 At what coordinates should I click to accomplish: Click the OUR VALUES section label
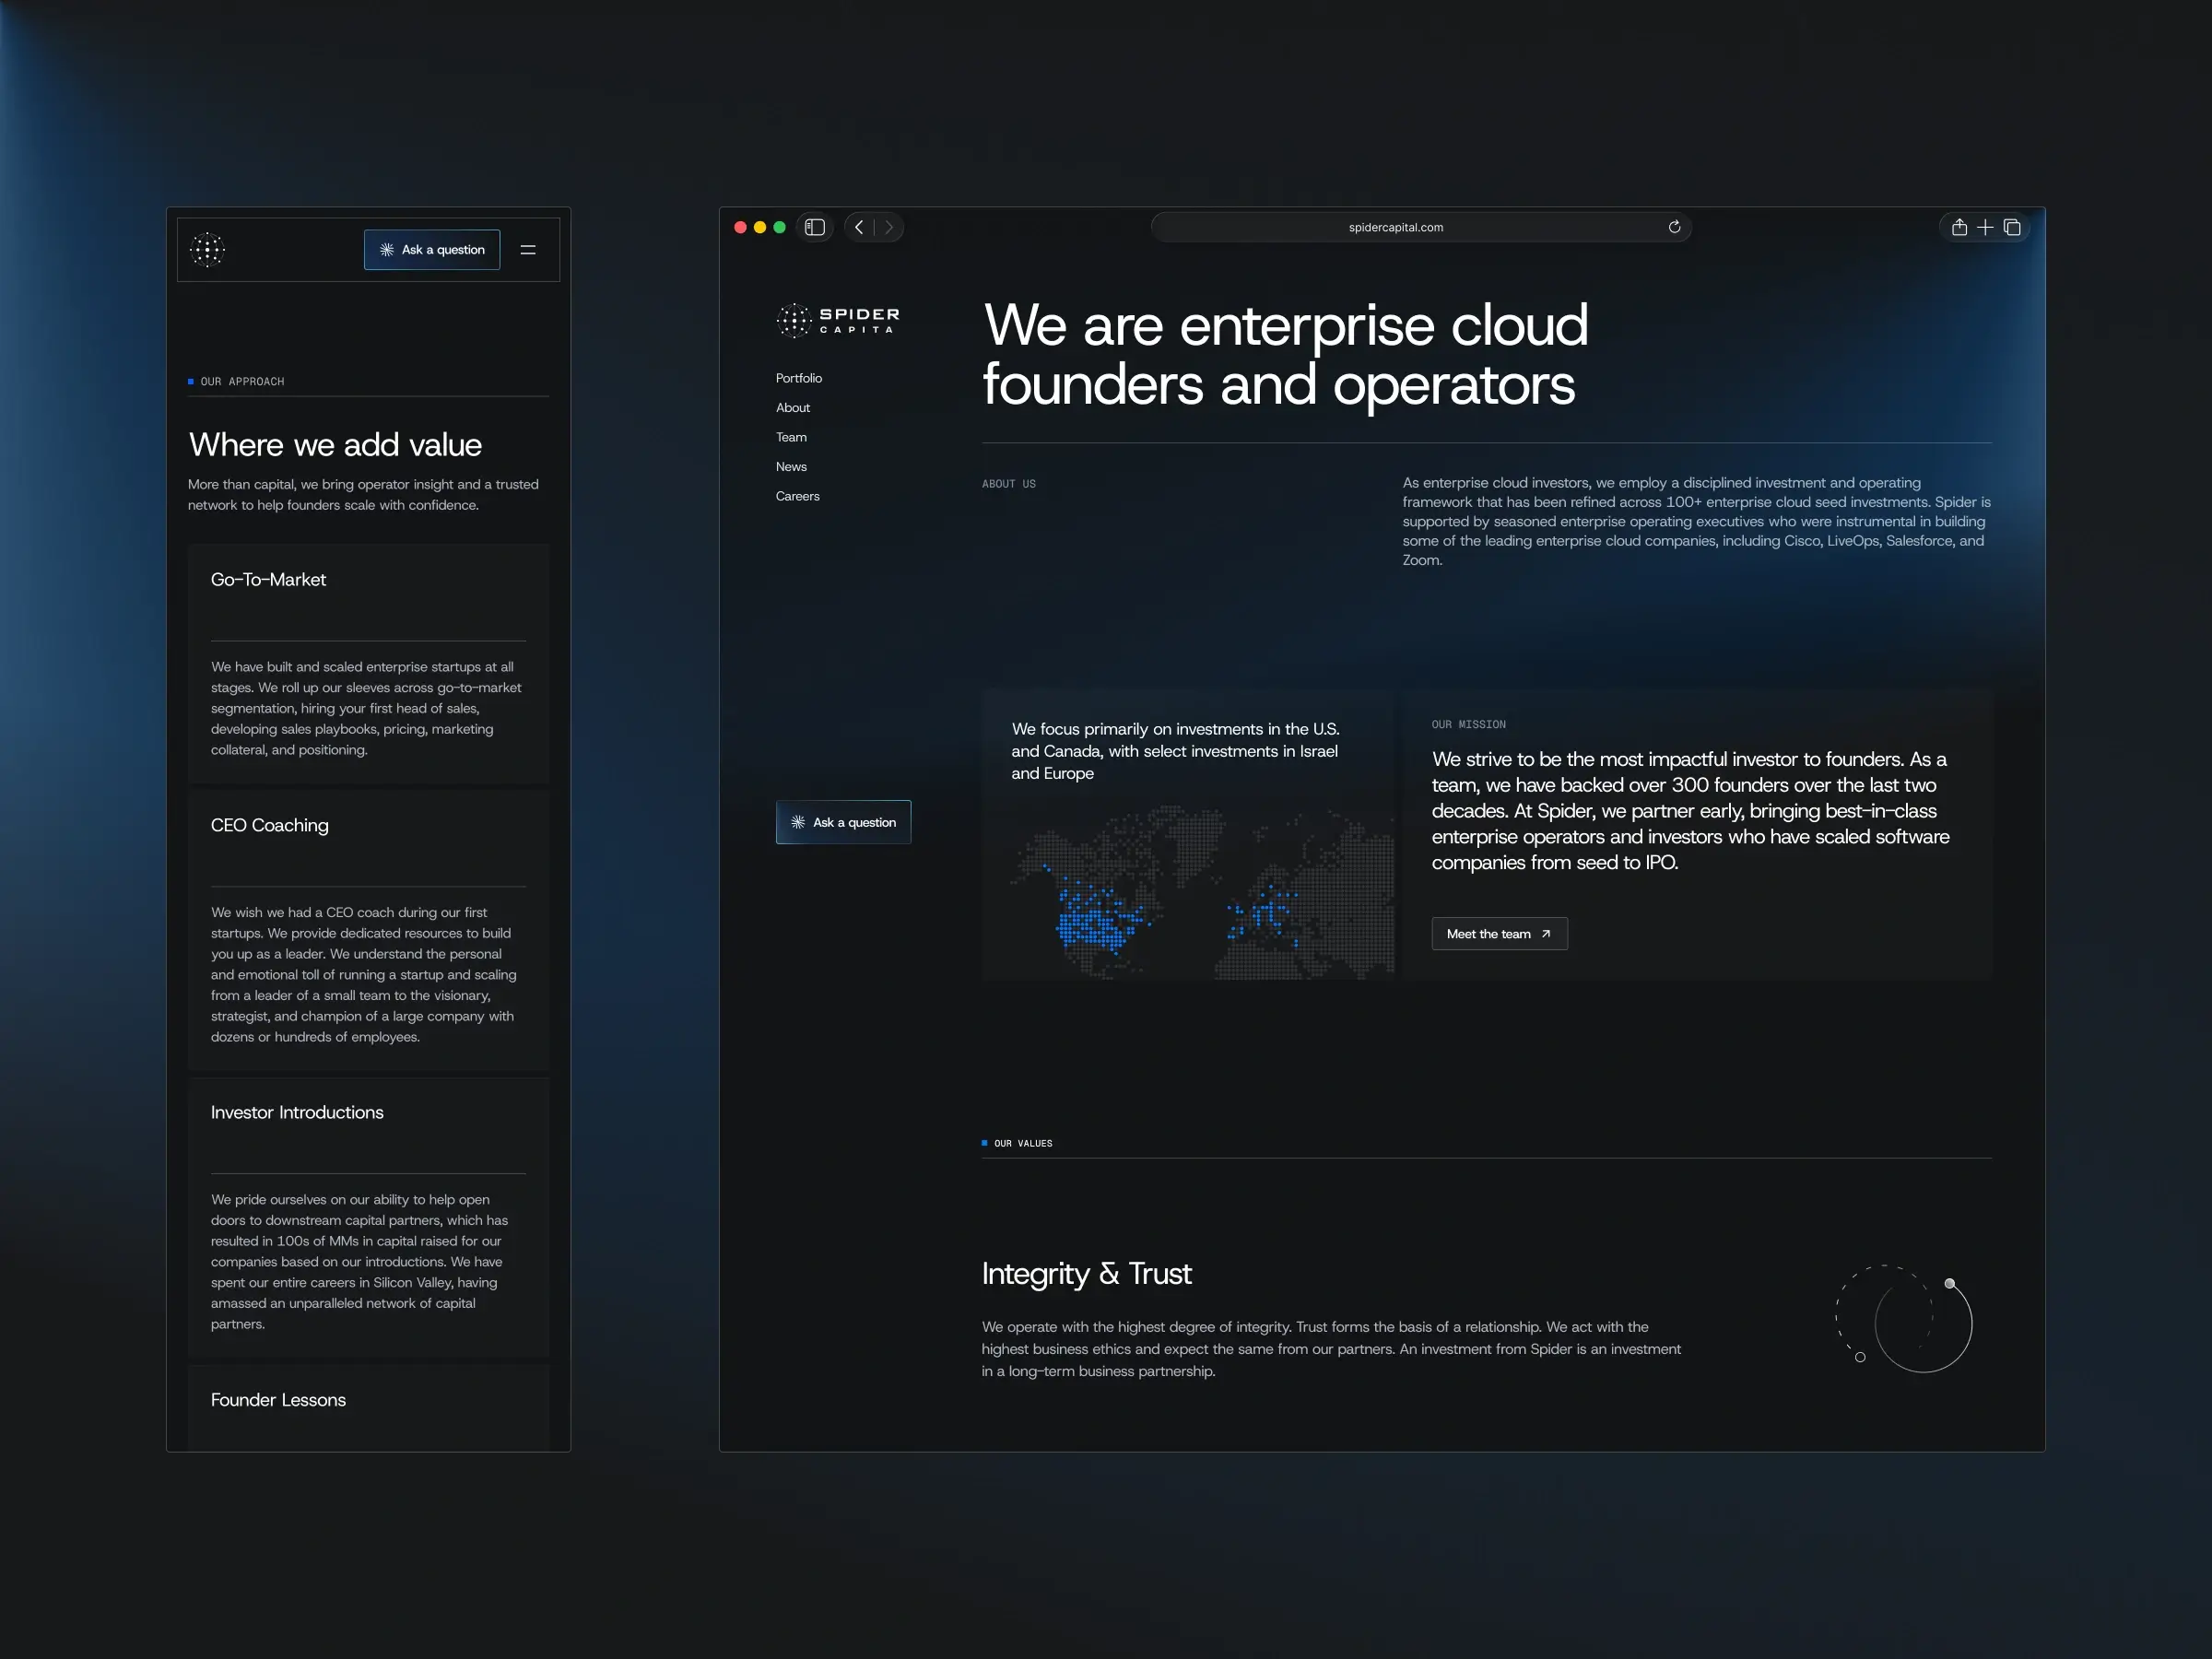coord(1023,1143)
